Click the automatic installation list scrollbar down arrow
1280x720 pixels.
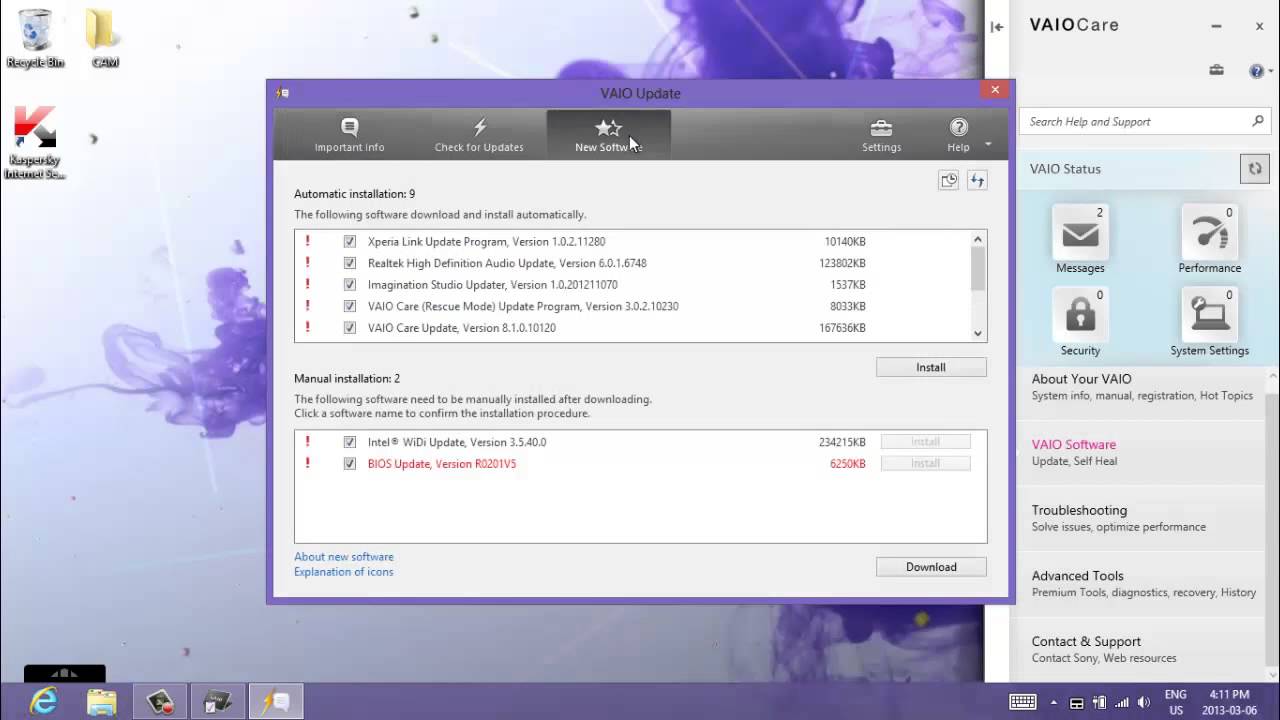click(978, 334)
